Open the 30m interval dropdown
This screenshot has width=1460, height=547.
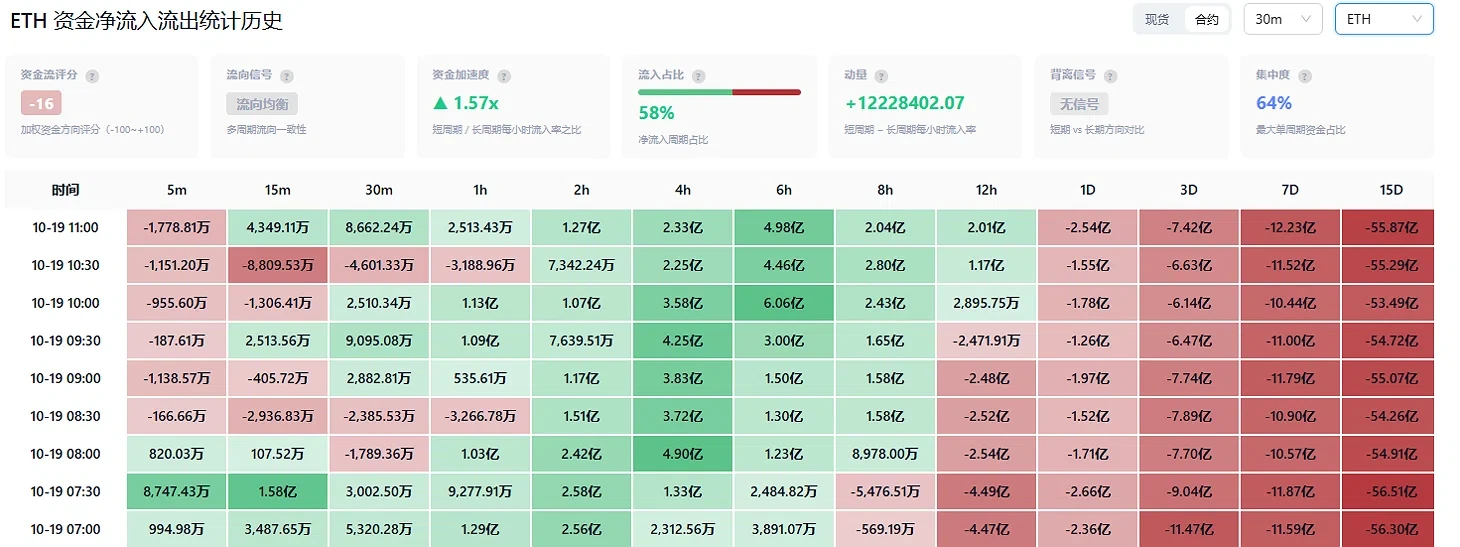point(1283,19)
